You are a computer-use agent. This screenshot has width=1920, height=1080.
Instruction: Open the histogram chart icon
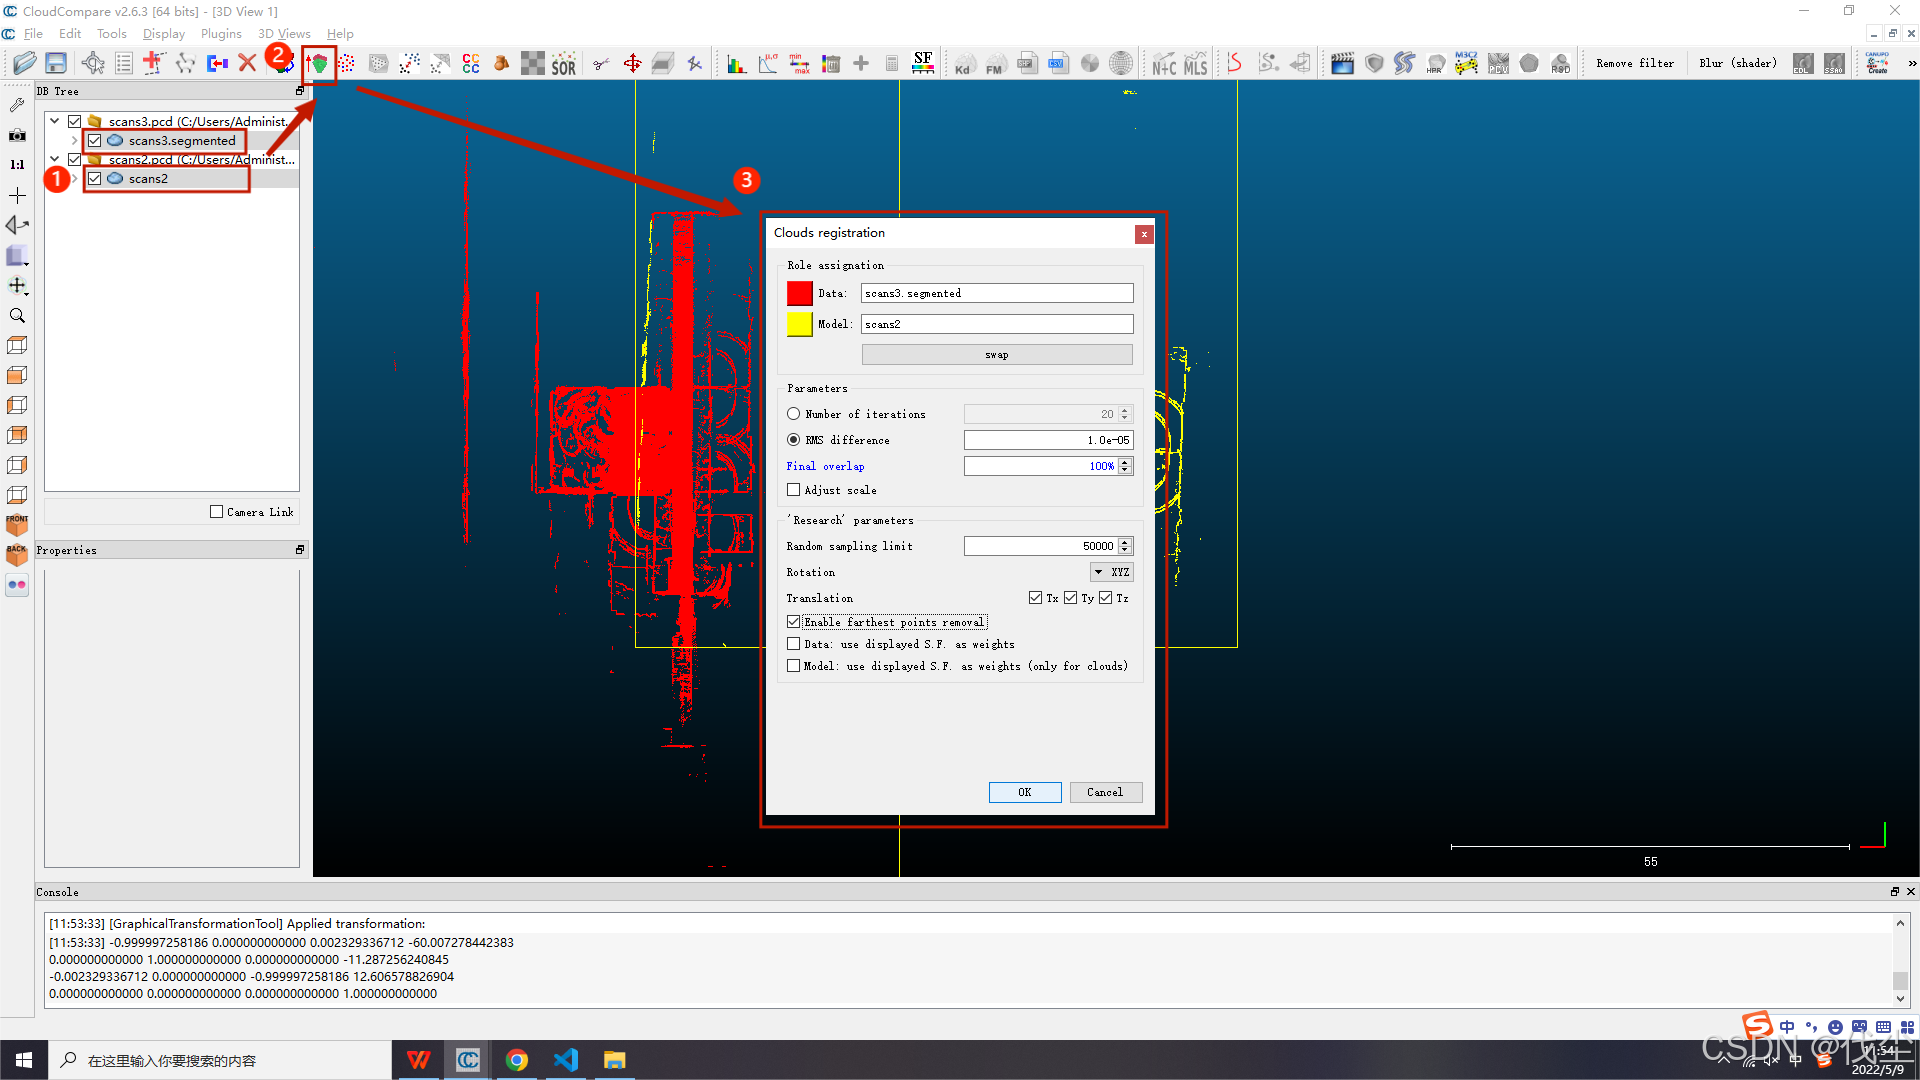736,64
